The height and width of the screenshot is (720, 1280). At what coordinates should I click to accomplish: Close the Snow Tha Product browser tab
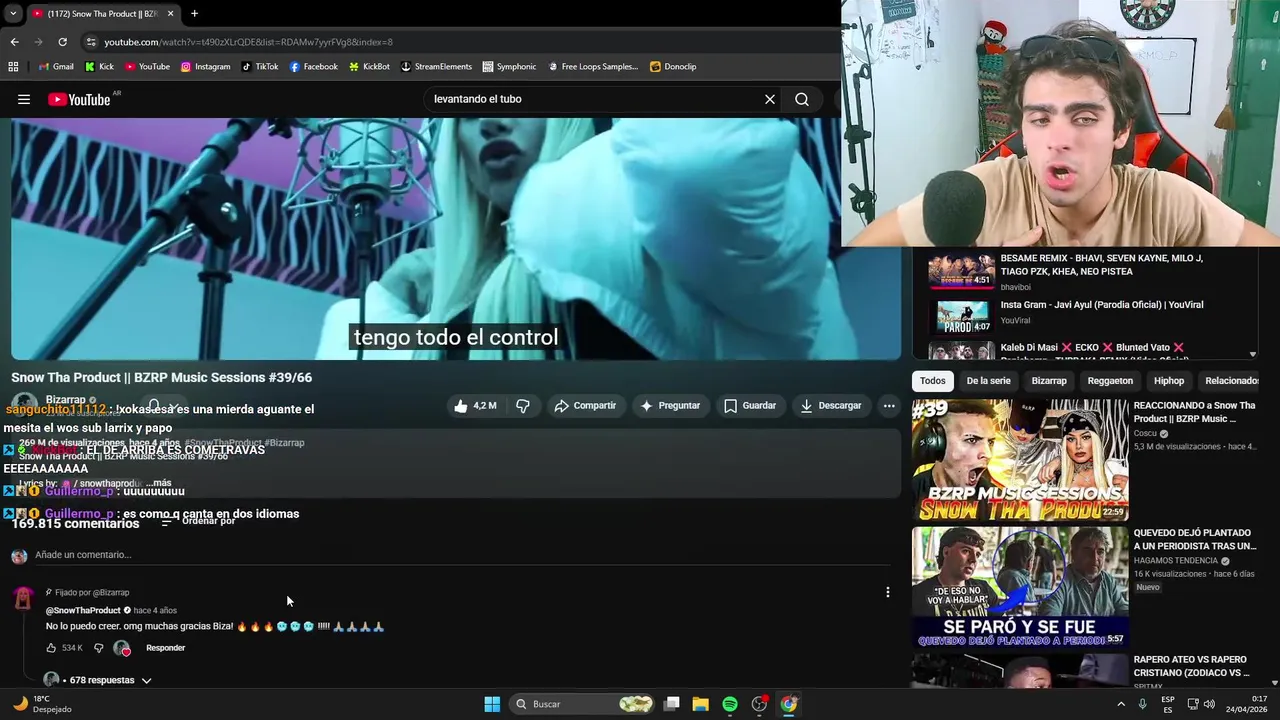point(170,14)
